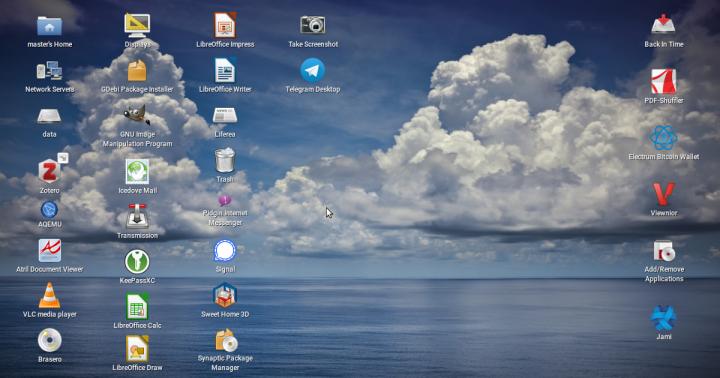Screen dimensions: 720x378
Task: Launch Icedove Mail icon
Action: (x=137, y=171)
